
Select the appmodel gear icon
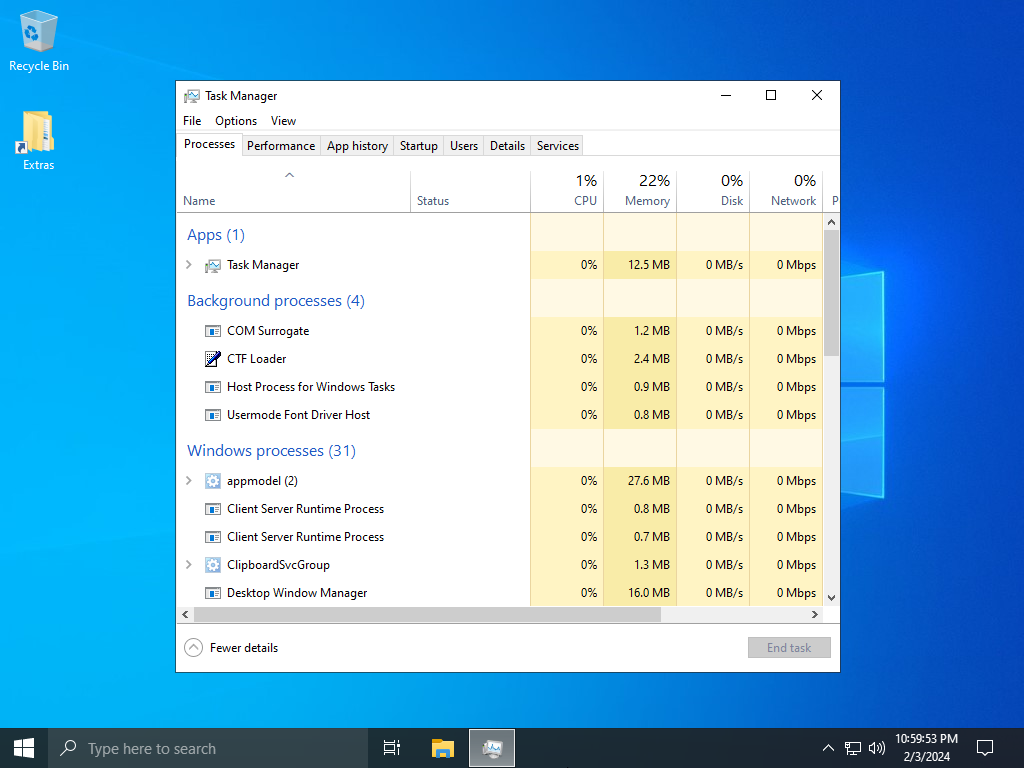click(x=212, y=481)
